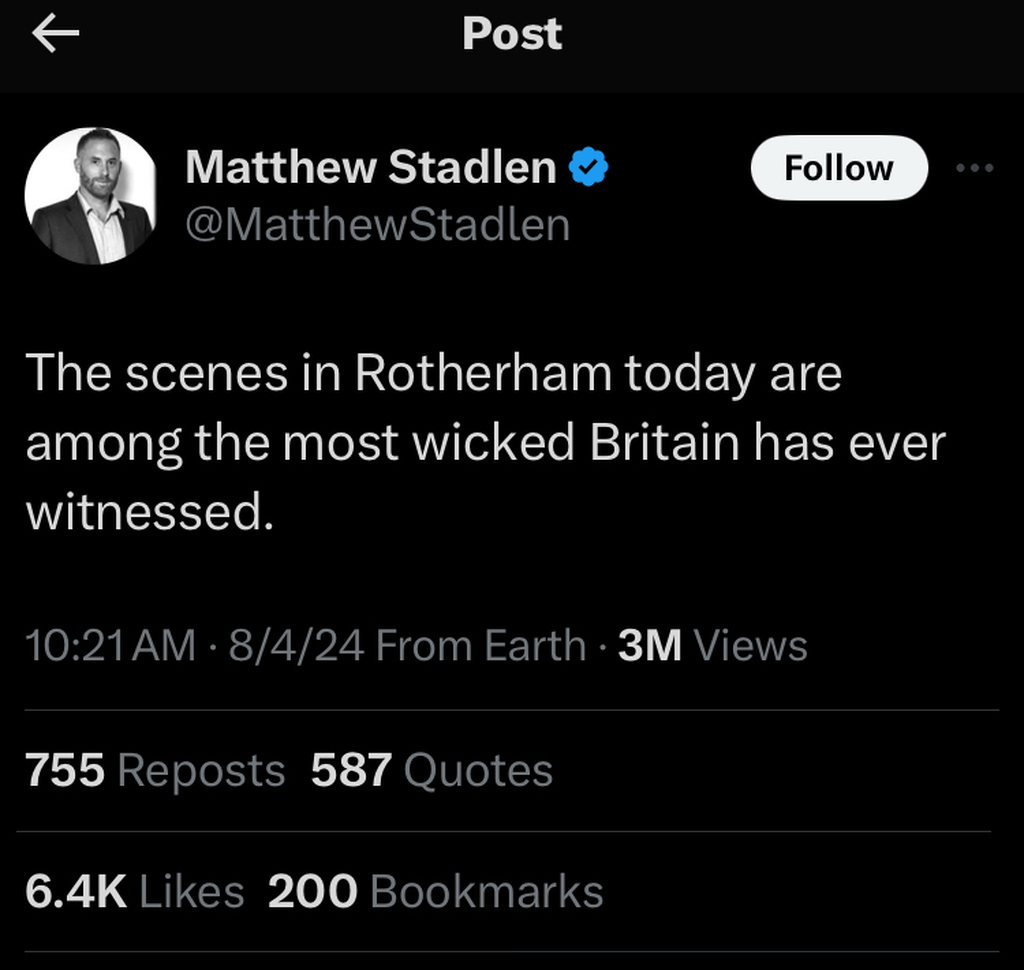Tap the Post header title
This screenshot has height=970, width=1024.
click(x=512, y=35)
